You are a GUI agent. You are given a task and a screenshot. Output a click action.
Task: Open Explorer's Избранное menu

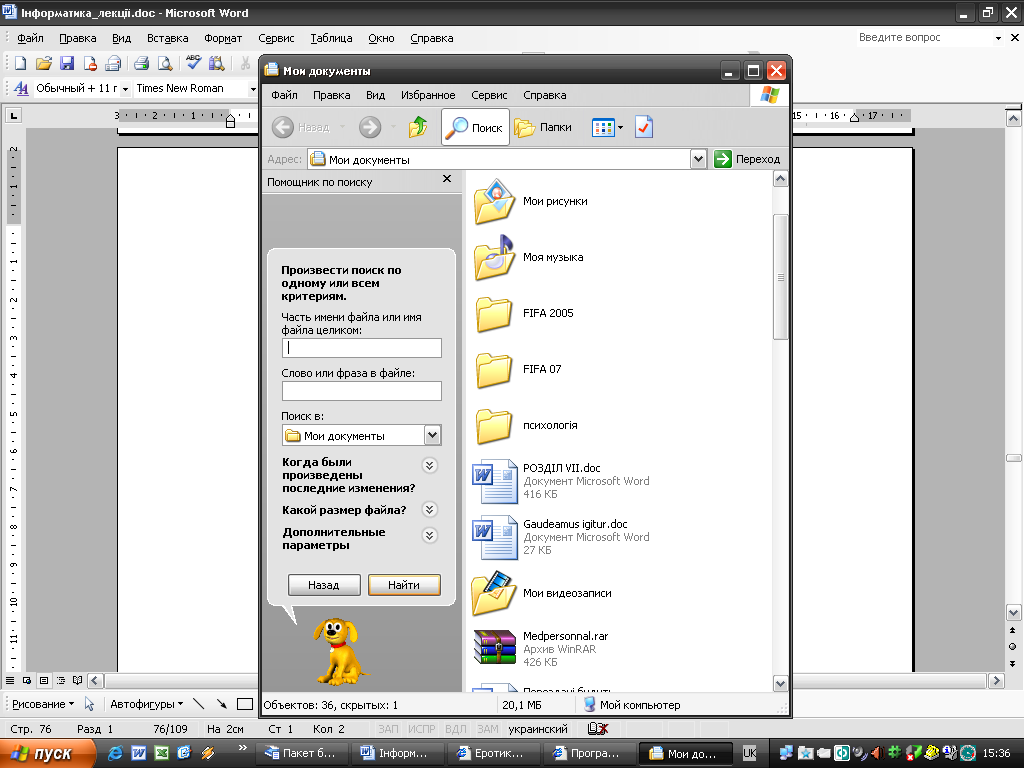click(x=428, y=95)
